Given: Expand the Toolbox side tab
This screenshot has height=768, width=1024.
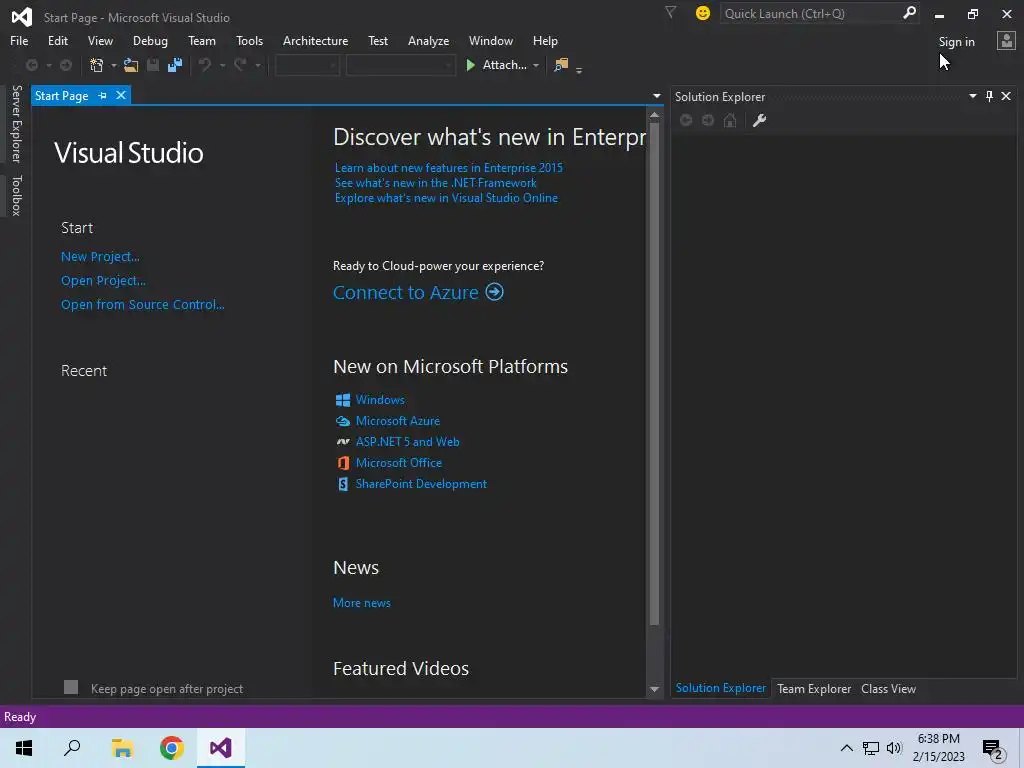Looking at the screenshot, I should (16, 195).
